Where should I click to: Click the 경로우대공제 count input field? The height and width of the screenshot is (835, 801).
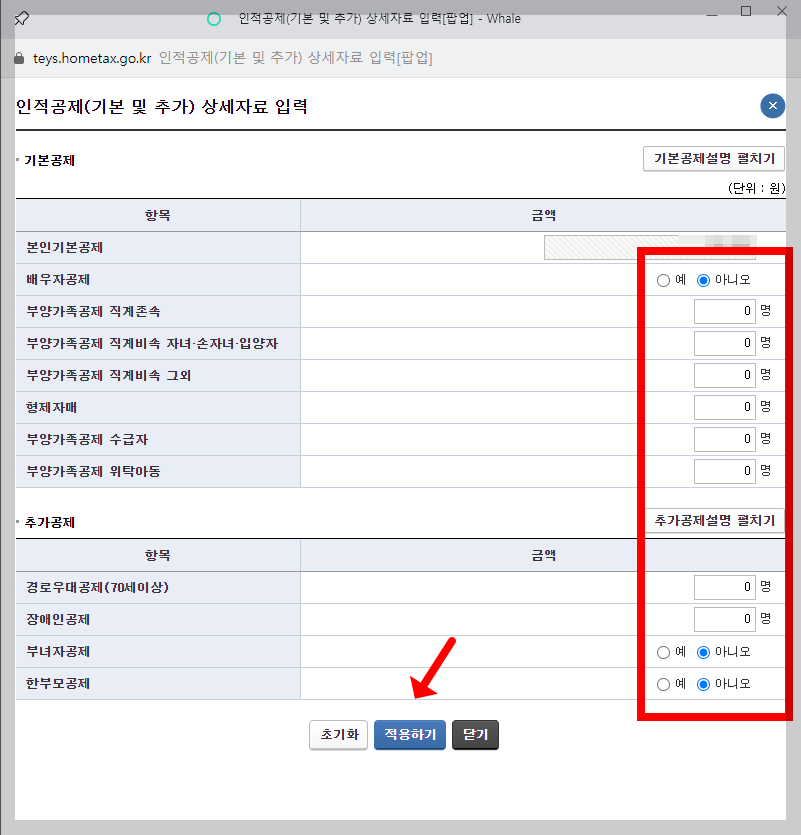(723, 587)
